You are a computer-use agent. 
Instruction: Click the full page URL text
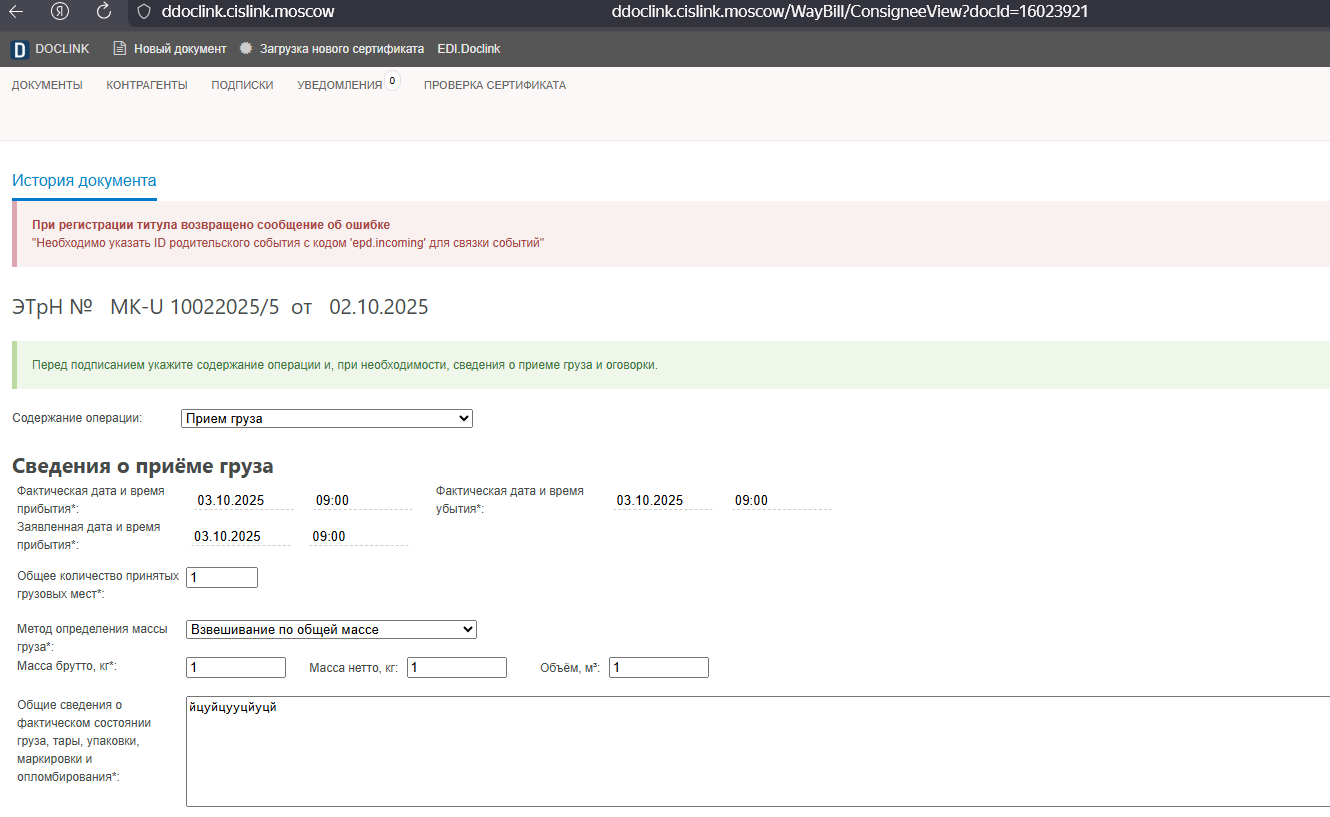point(850,12)
